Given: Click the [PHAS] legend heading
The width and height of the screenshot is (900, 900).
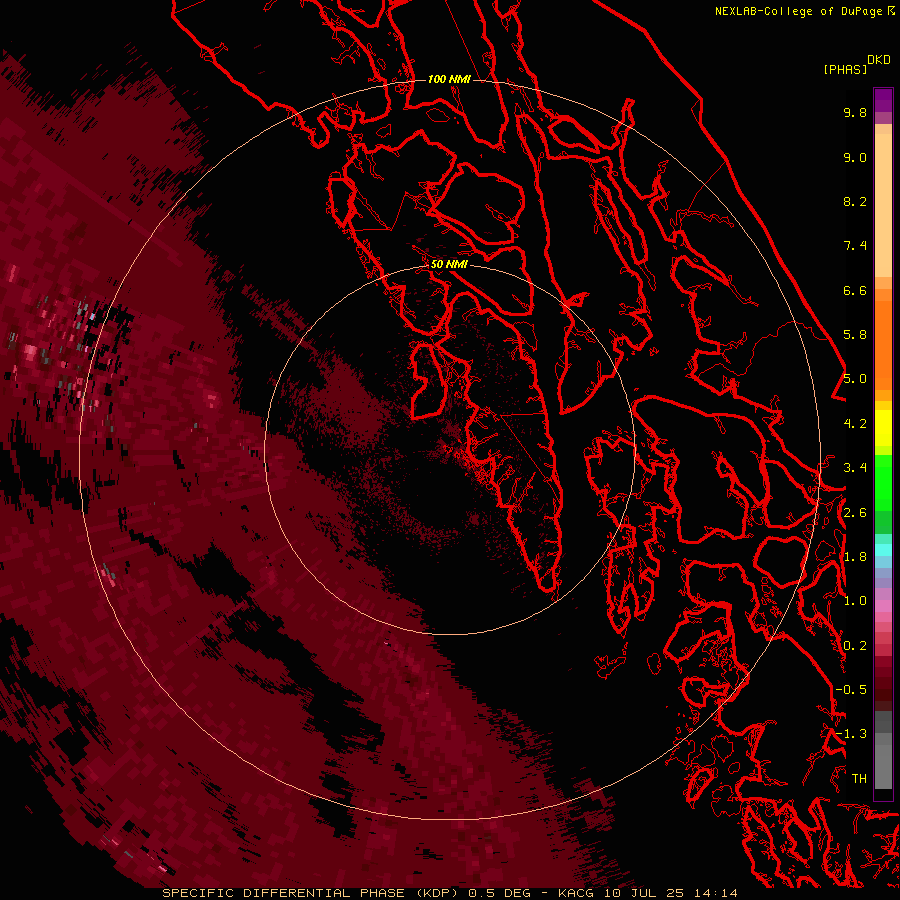Looking at the screenshot, I should point(845,69).
